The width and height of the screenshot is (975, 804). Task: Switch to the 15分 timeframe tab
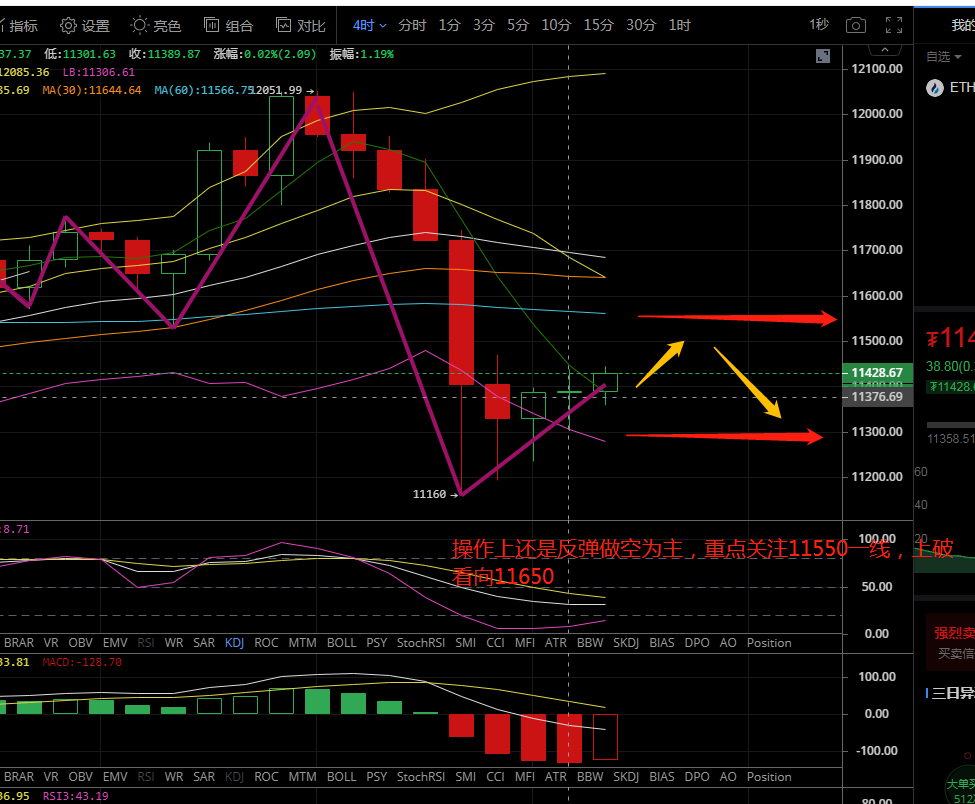pyautogui.click(x=598, y=25)
